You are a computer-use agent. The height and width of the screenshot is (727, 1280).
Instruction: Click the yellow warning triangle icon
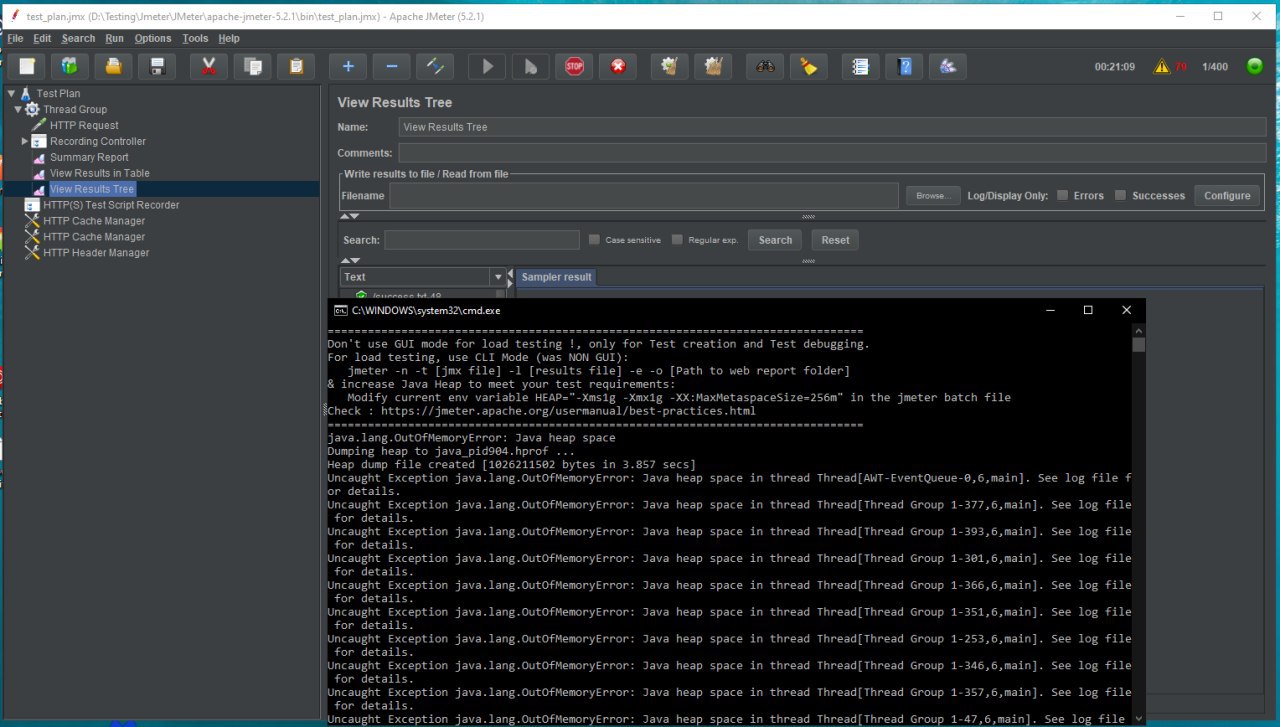click(x=1161, y=67)
